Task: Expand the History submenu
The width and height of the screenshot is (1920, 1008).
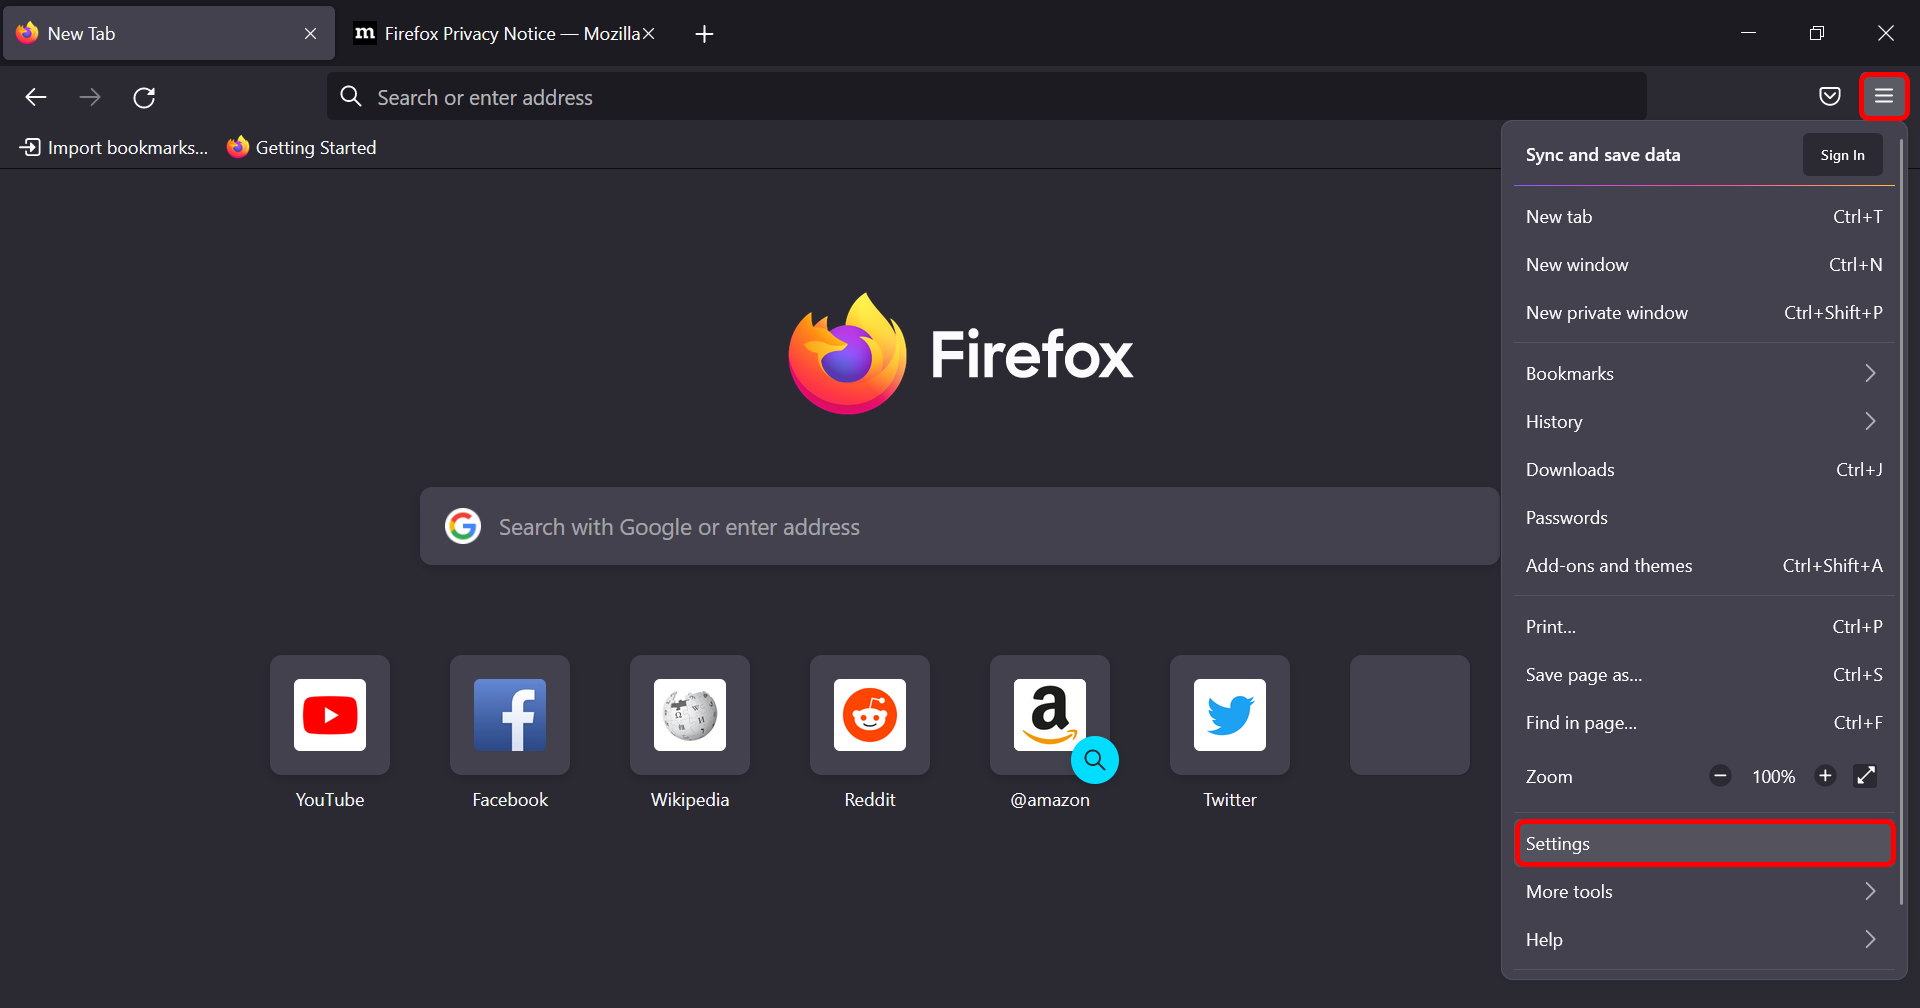Action: click(1704, 422)
